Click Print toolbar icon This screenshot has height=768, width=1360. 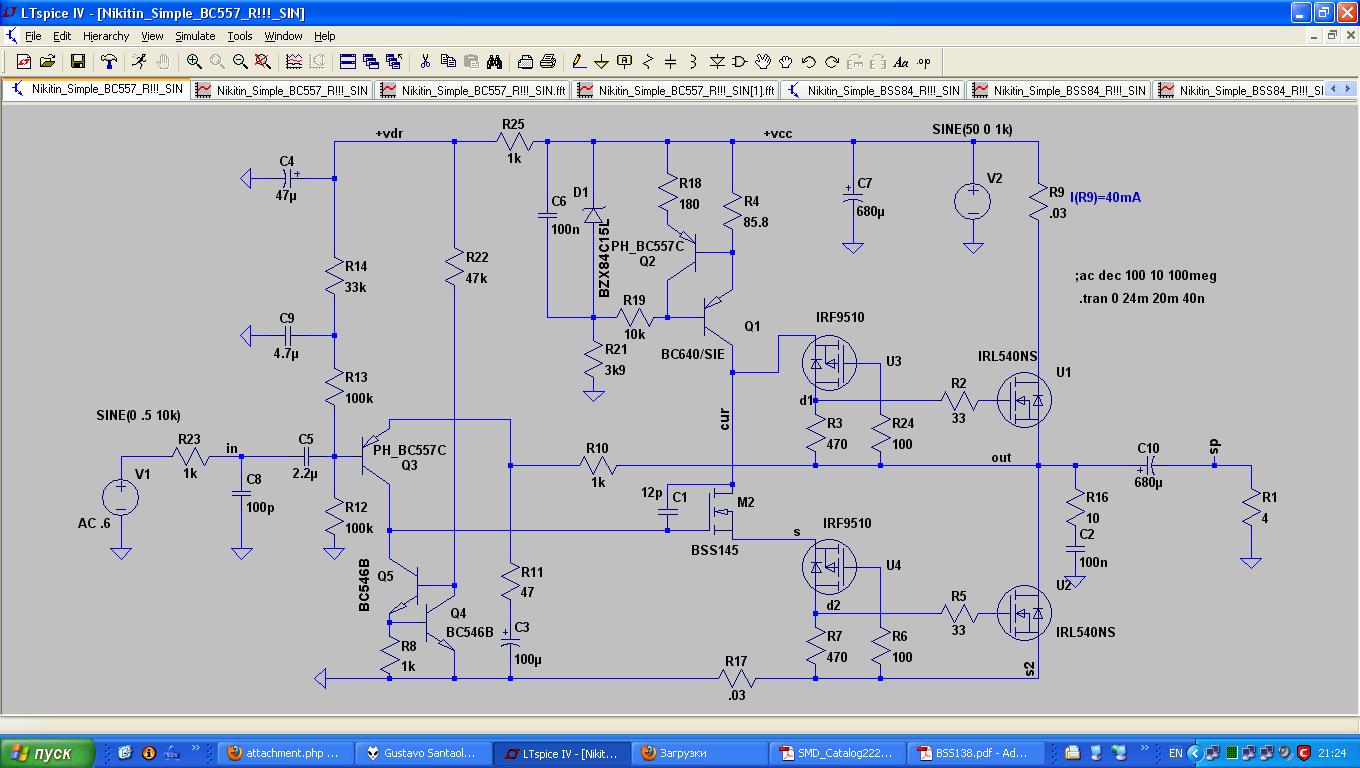point(548,62)
